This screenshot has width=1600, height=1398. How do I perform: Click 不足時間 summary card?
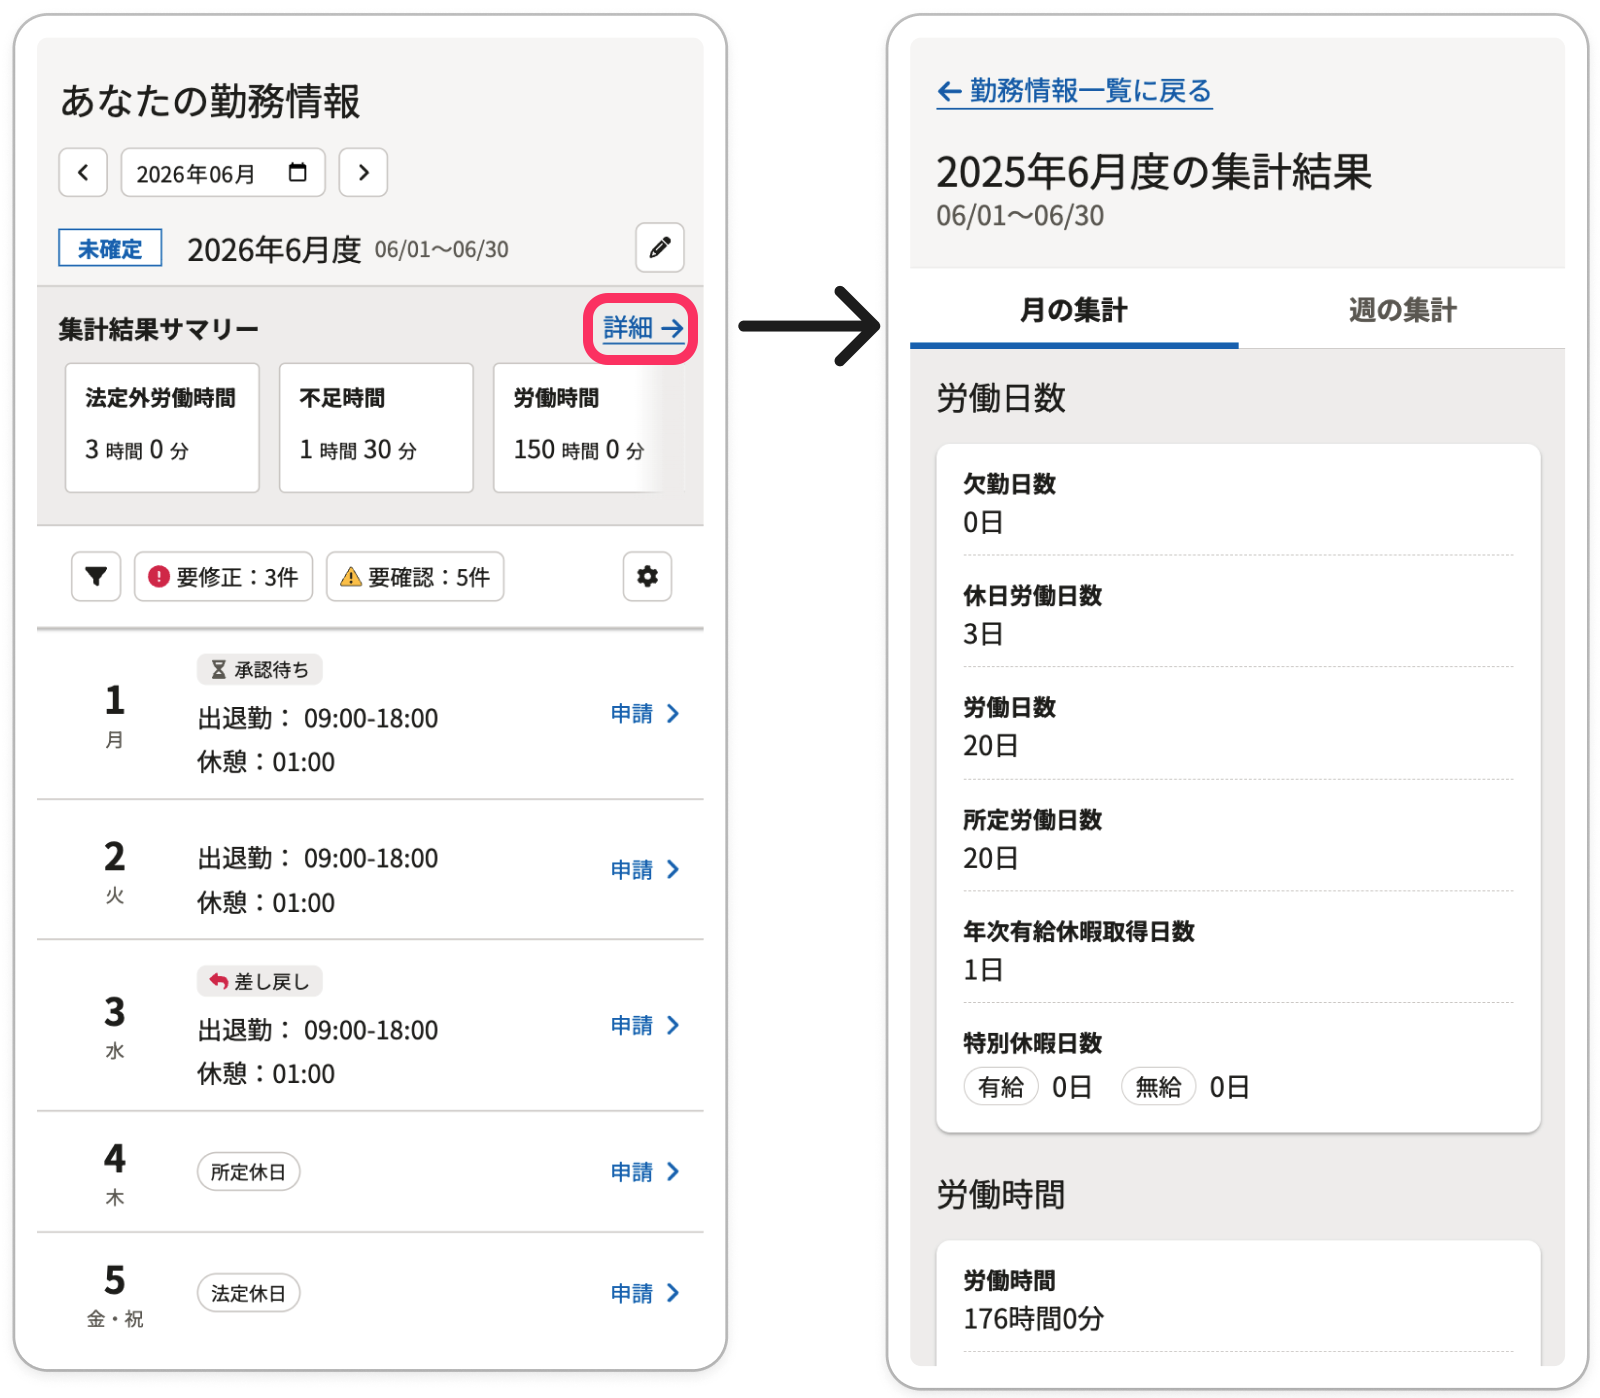click(x=376, y=427)
